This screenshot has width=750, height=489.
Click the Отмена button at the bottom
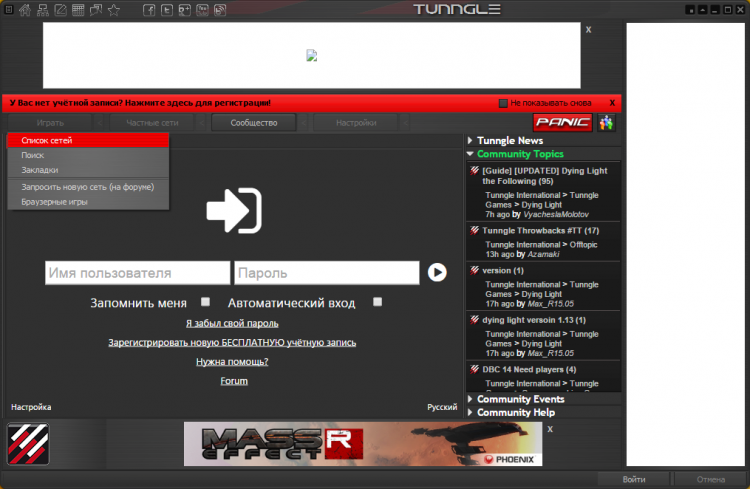click(x=710, y=479)
